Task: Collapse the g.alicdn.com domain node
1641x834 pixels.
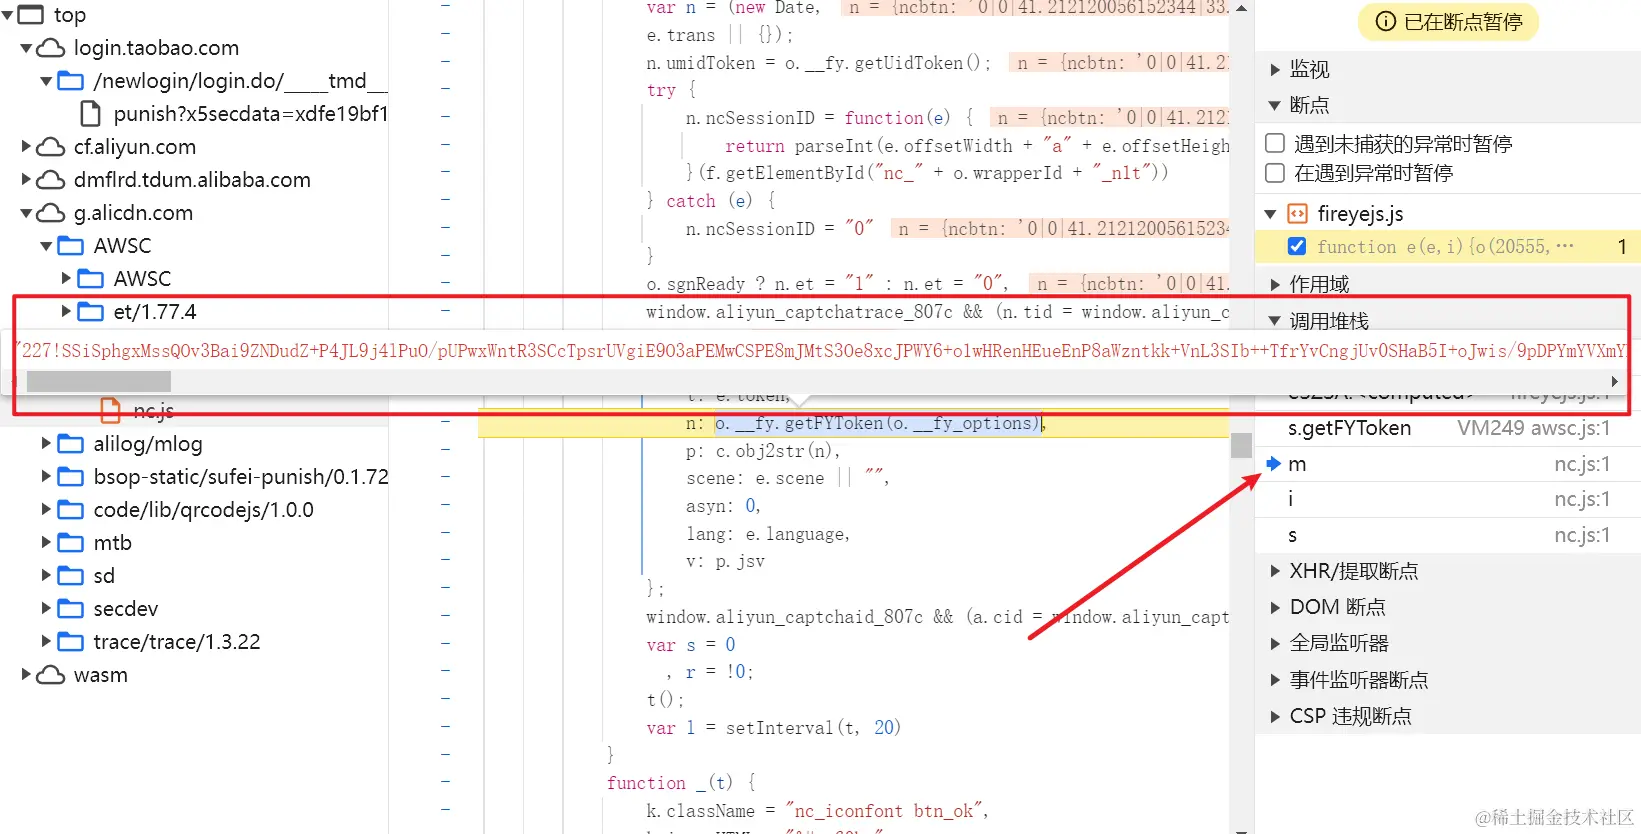Action: coord(27,213)
